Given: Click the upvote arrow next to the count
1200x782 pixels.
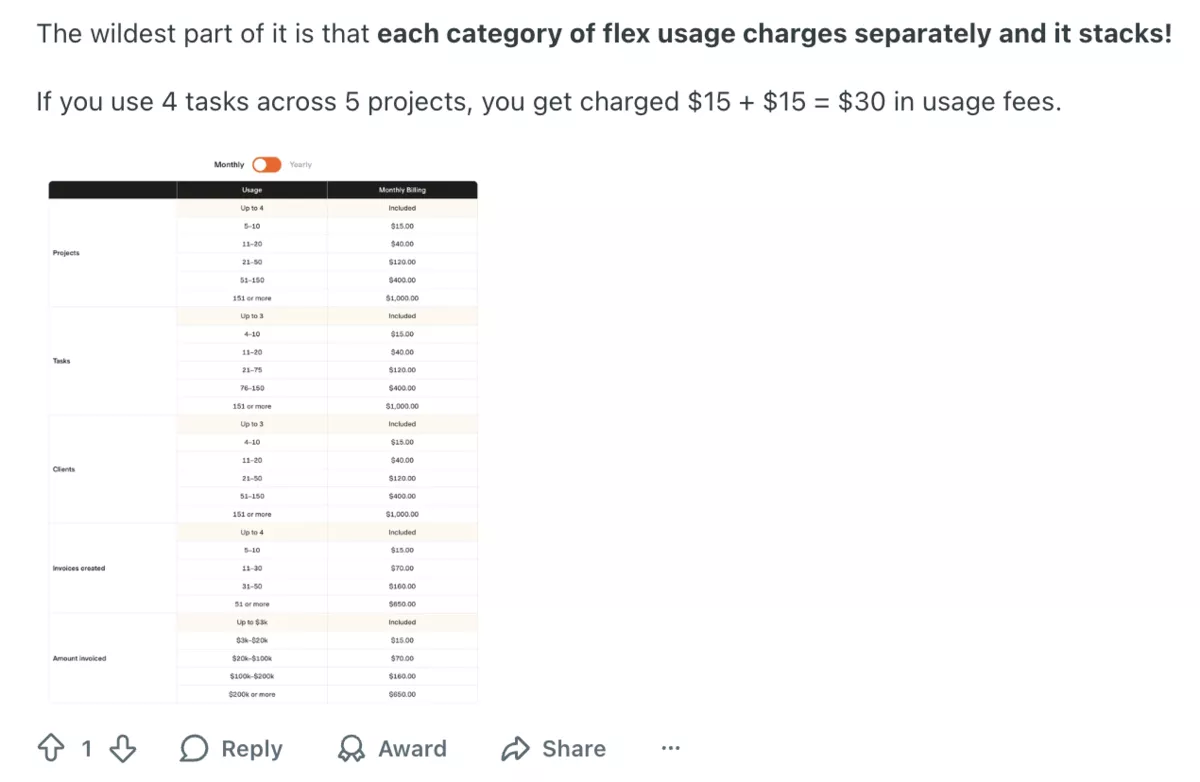Looking at the screenshot, I should pyautogui.click(x=49, y=748).
